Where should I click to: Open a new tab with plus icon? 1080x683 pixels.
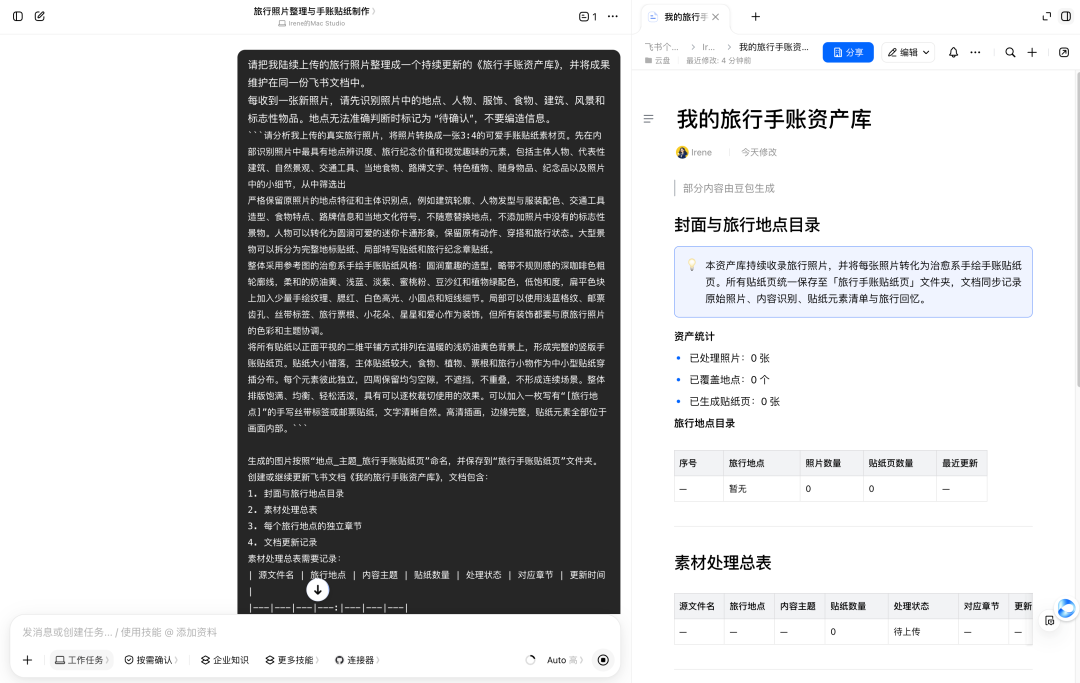pos(756,17)
